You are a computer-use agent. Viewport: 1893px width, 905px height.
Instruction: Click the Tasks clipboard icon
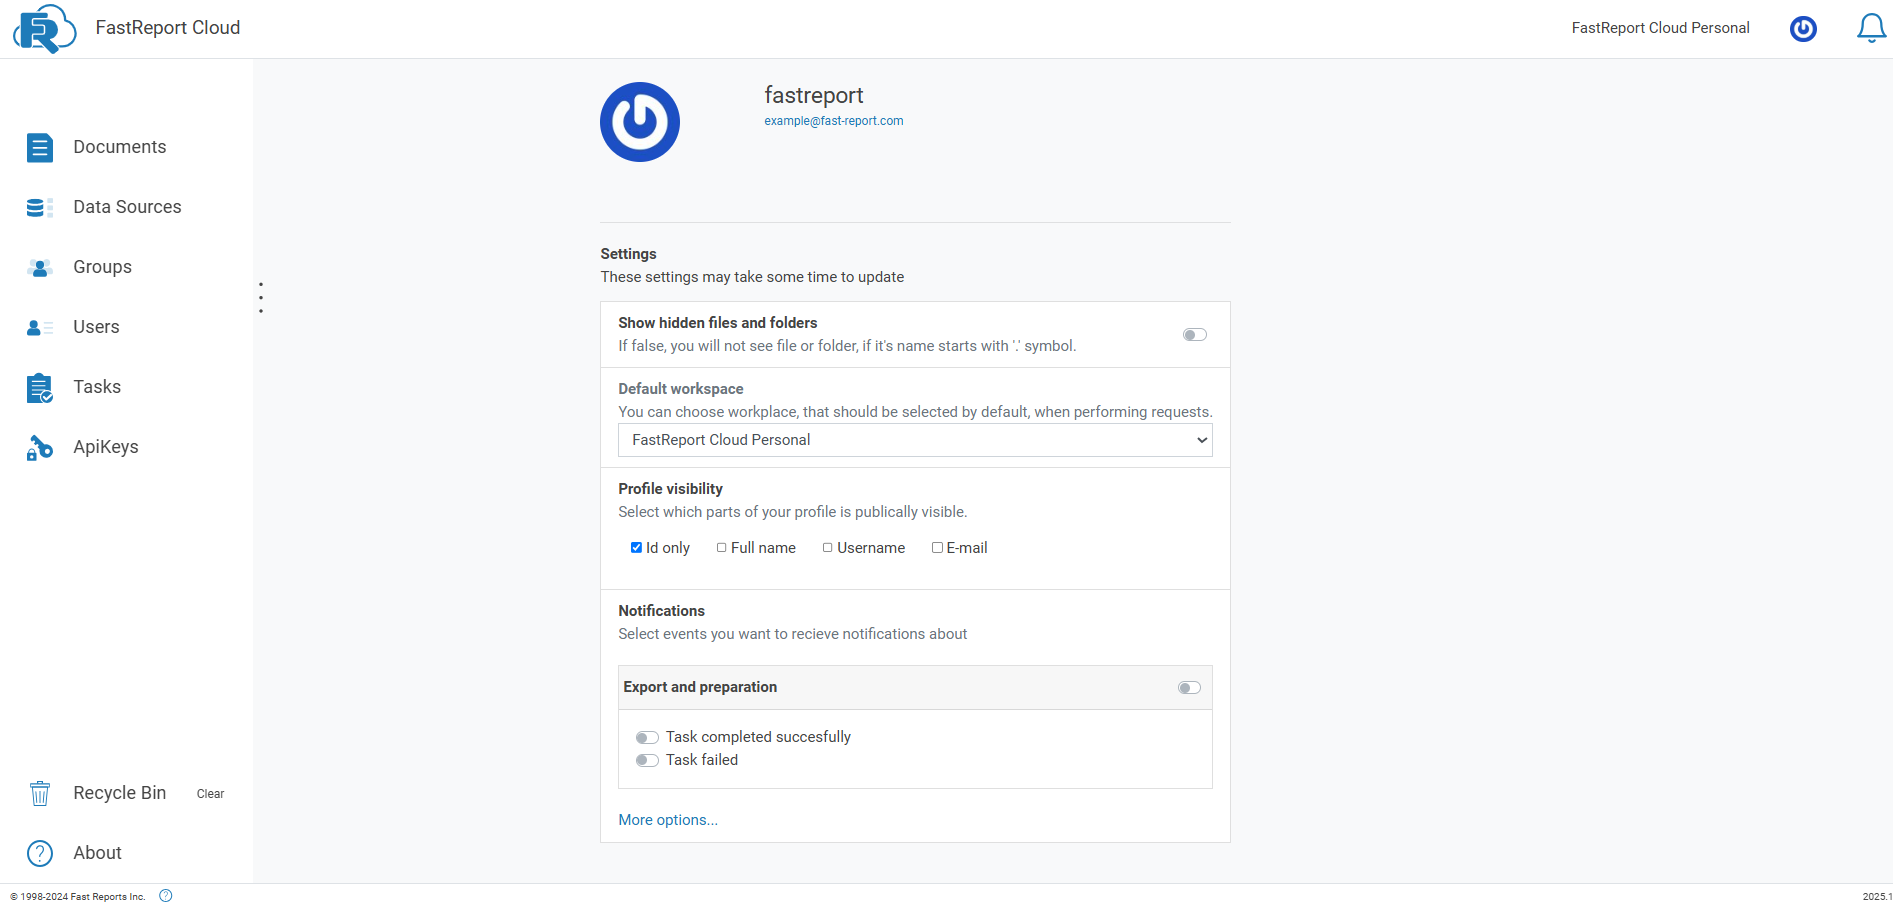pyautogui.click(x=40, y=388)
